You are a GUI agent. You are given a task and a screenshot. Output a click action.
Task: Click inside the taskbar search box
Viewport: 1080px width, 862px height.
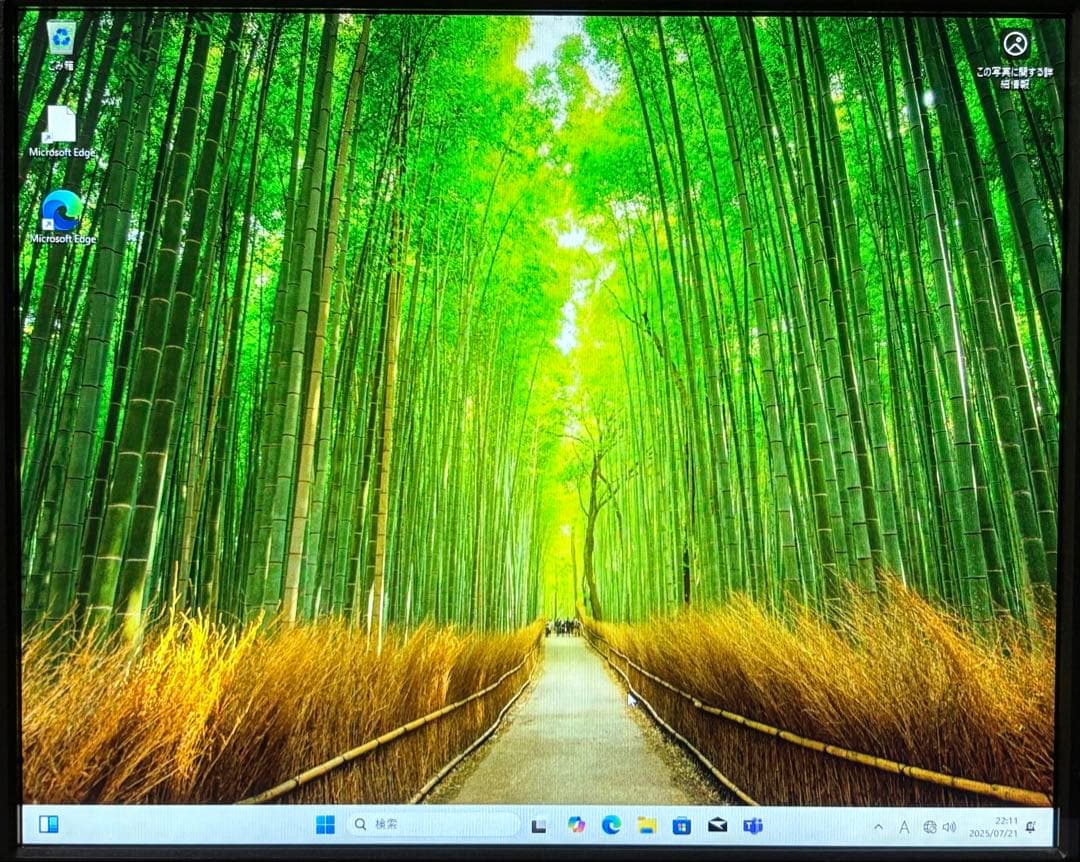[420, 827]
